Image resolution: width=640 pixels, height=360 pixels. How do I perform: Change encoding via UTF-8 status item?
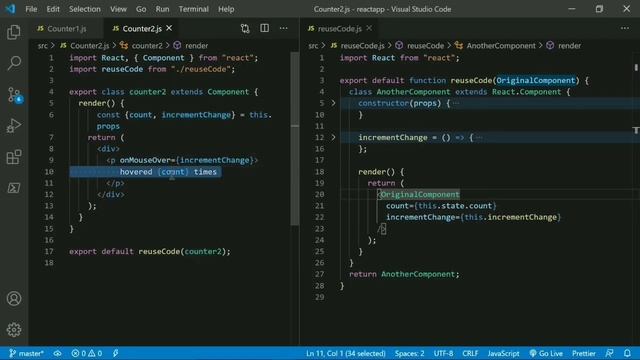pos(443,353)
